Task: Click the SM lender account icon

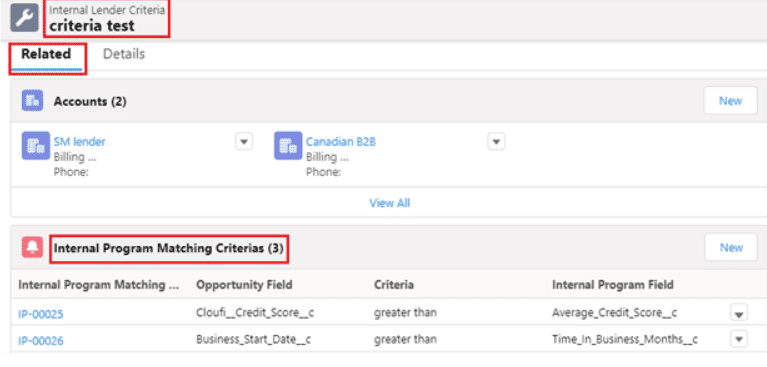Action: pyautogui.click(x=36, y=146)
